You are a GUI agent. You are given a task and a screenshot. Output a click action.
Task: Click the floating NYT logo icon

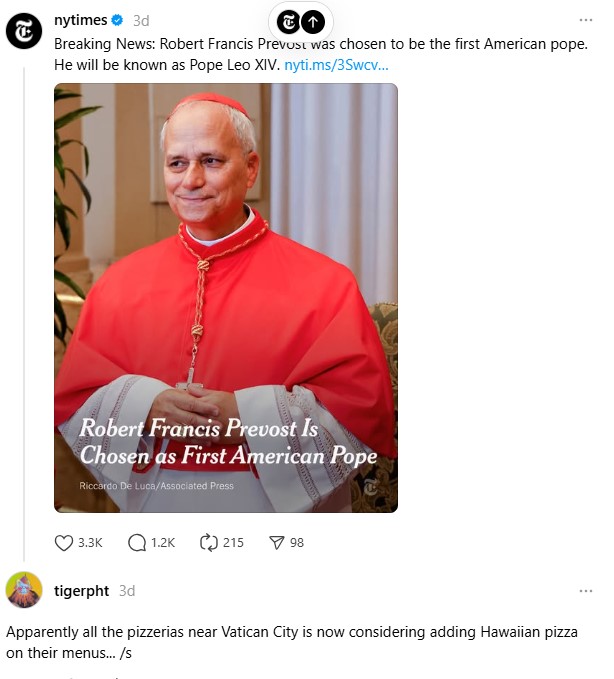coord(288,22)
